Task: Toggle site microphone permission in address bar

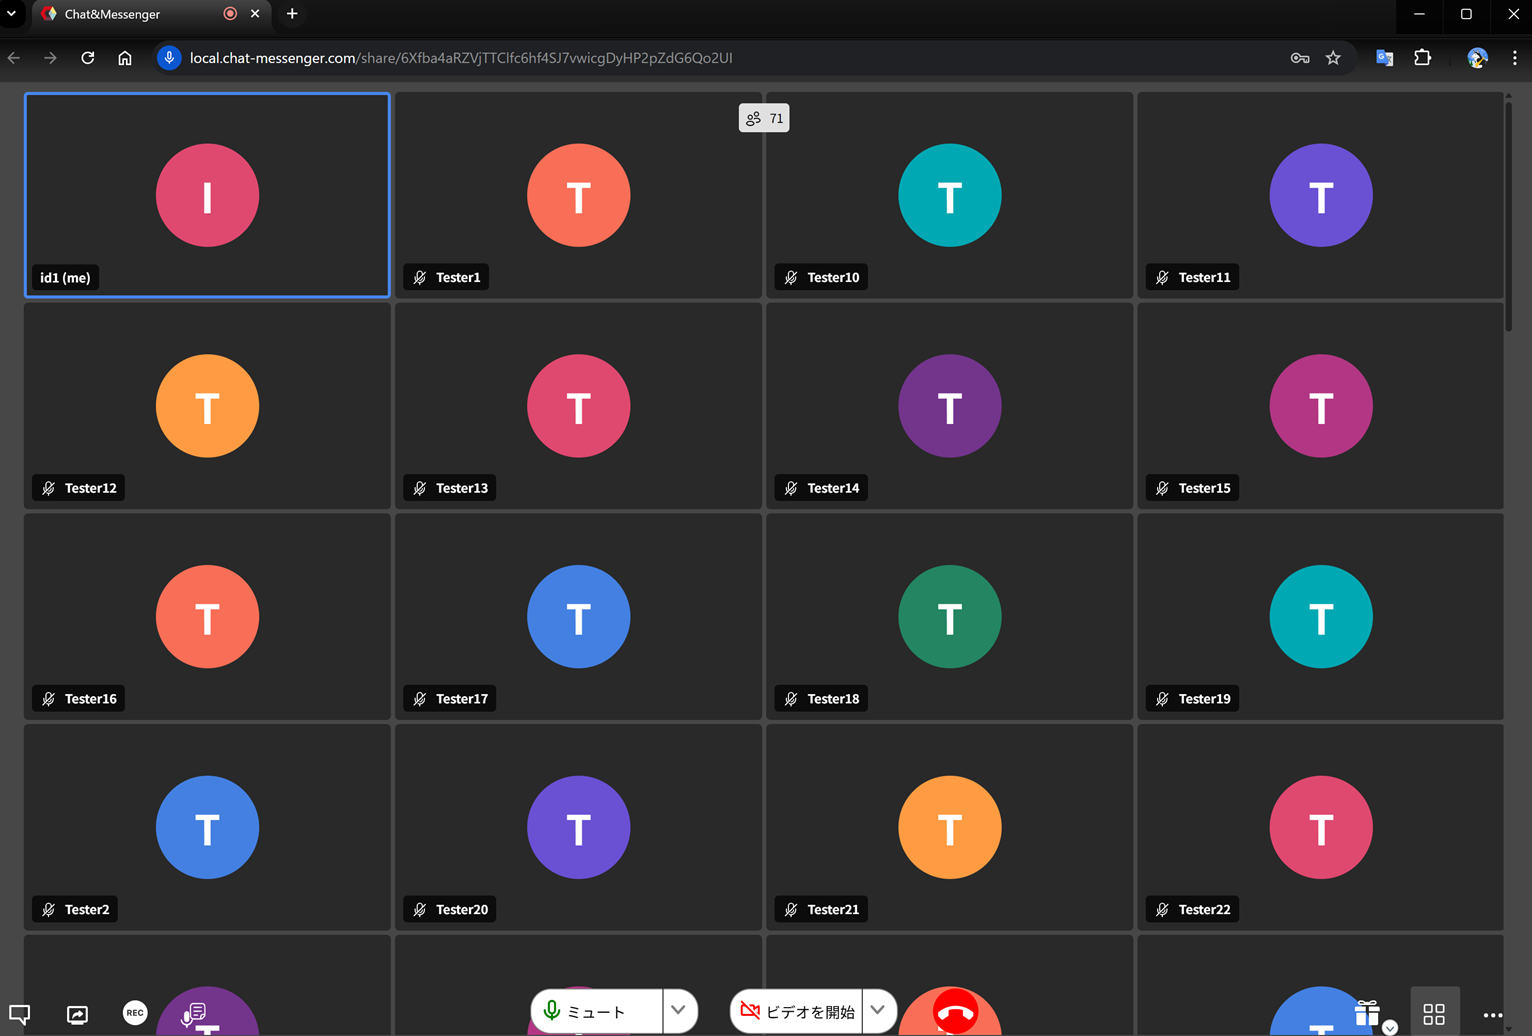Action: (x=169, y=58)
